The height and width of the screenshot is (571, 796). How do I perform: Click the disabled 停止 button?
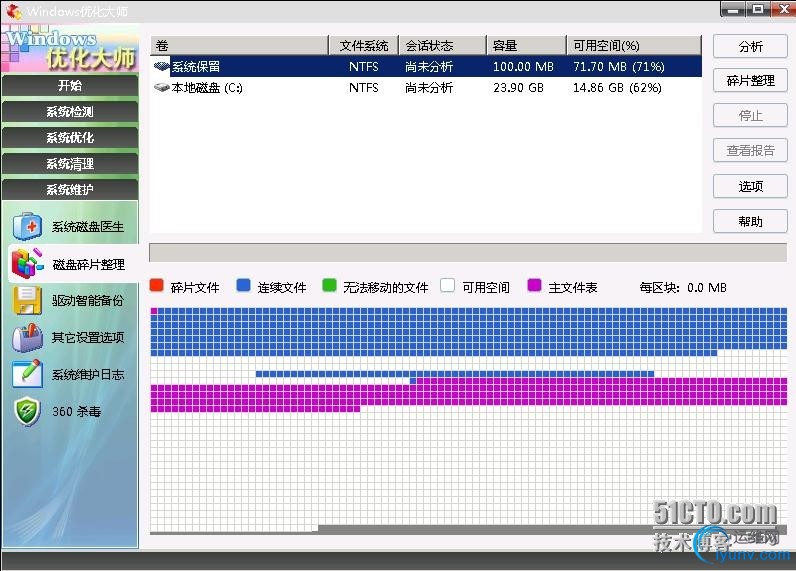coord(750,116)
